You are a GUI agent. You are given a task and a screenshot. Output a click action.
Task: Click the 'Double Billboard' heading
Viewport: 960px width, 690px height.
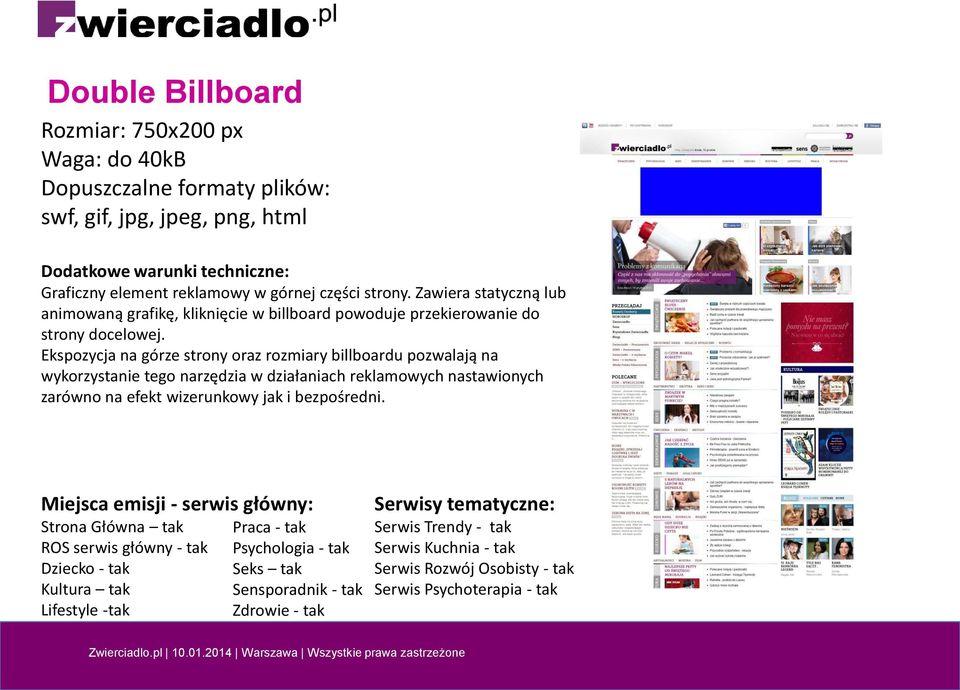(x=175, y=92)
